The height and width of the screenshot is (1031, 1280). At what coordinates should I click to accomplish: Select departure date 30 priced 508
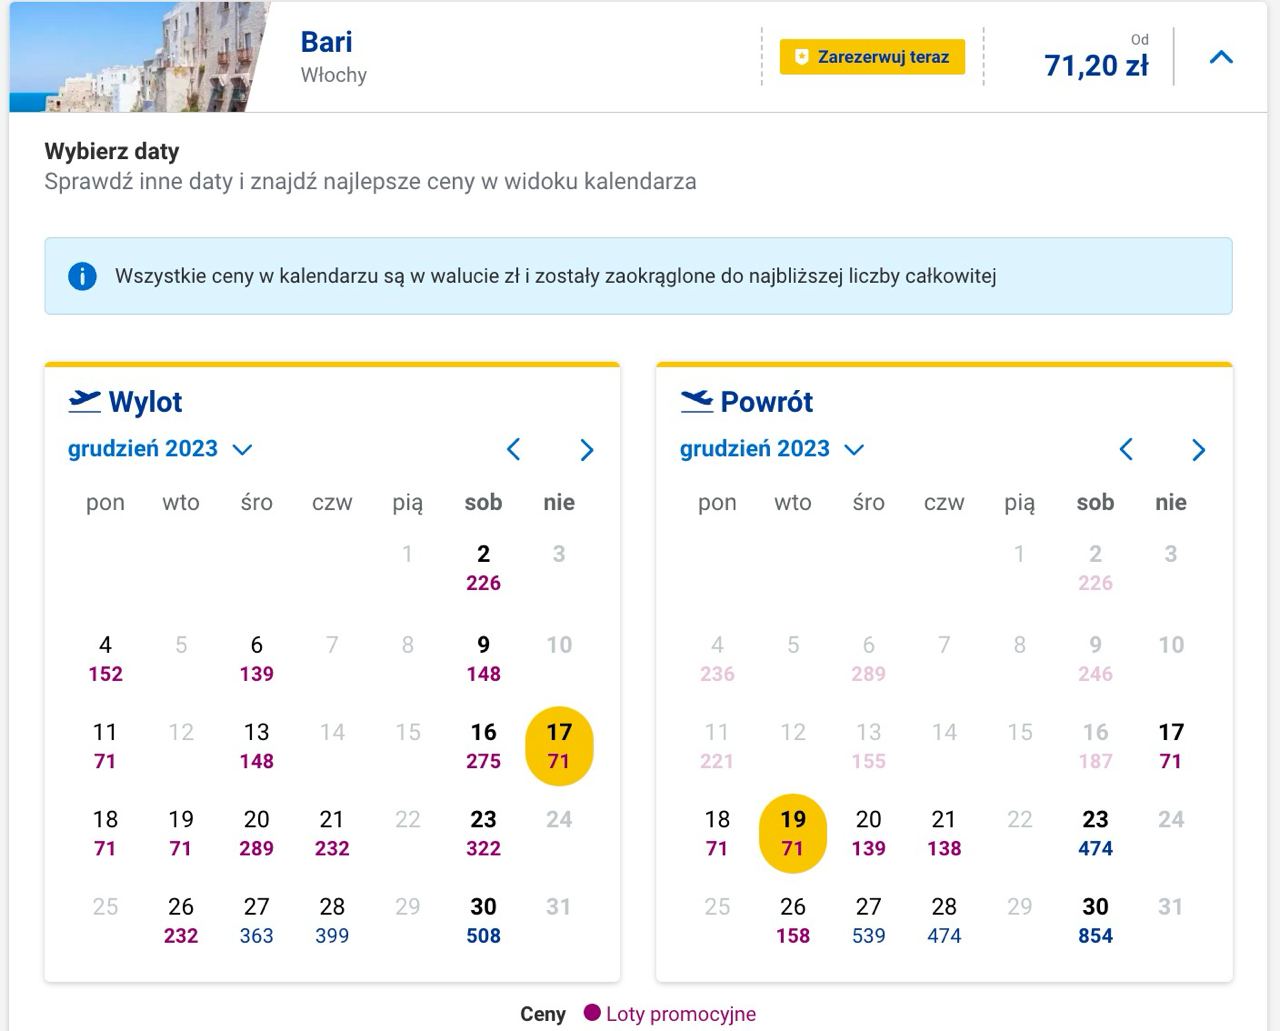click(483, 920)
